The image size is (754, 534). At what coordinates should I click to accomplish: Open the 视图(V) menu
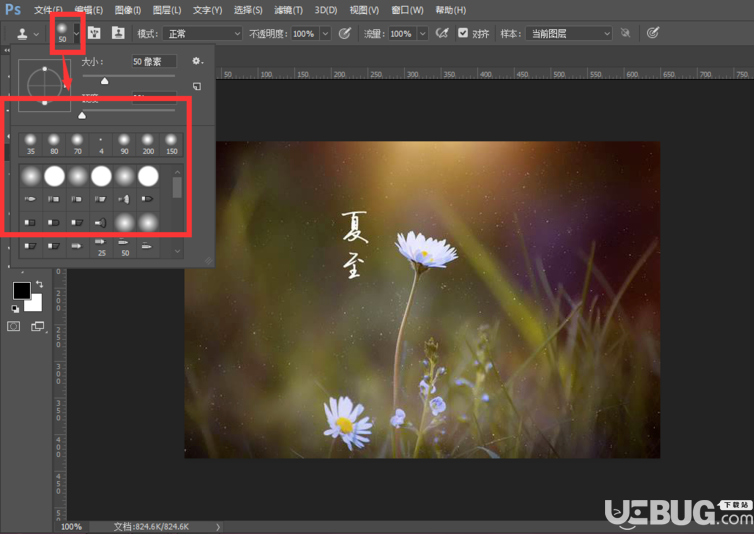(364, 10)
